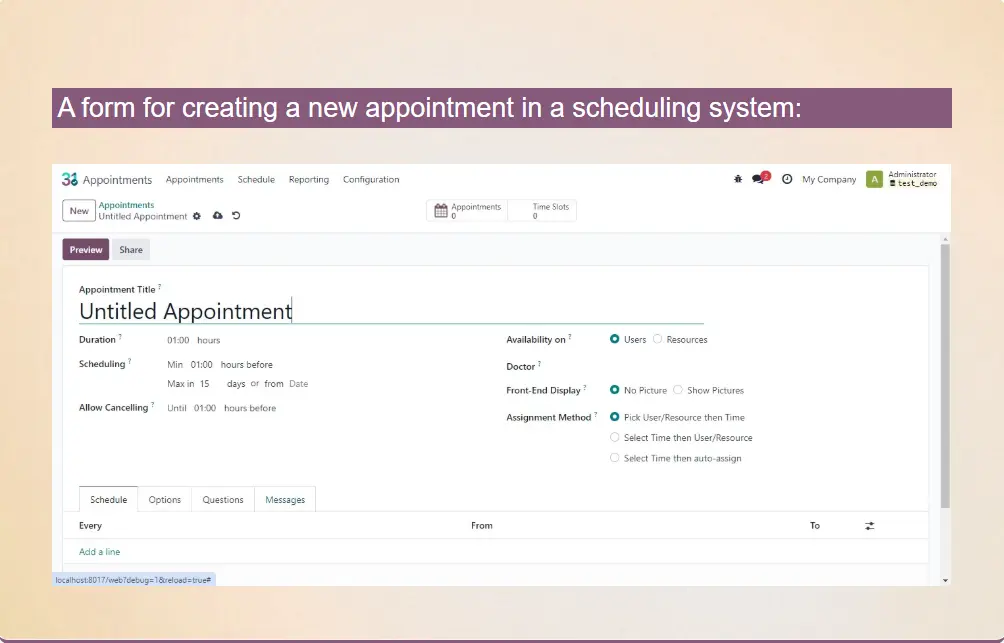
Task: Open the Configuration menu
Action: tap(371, 180)
